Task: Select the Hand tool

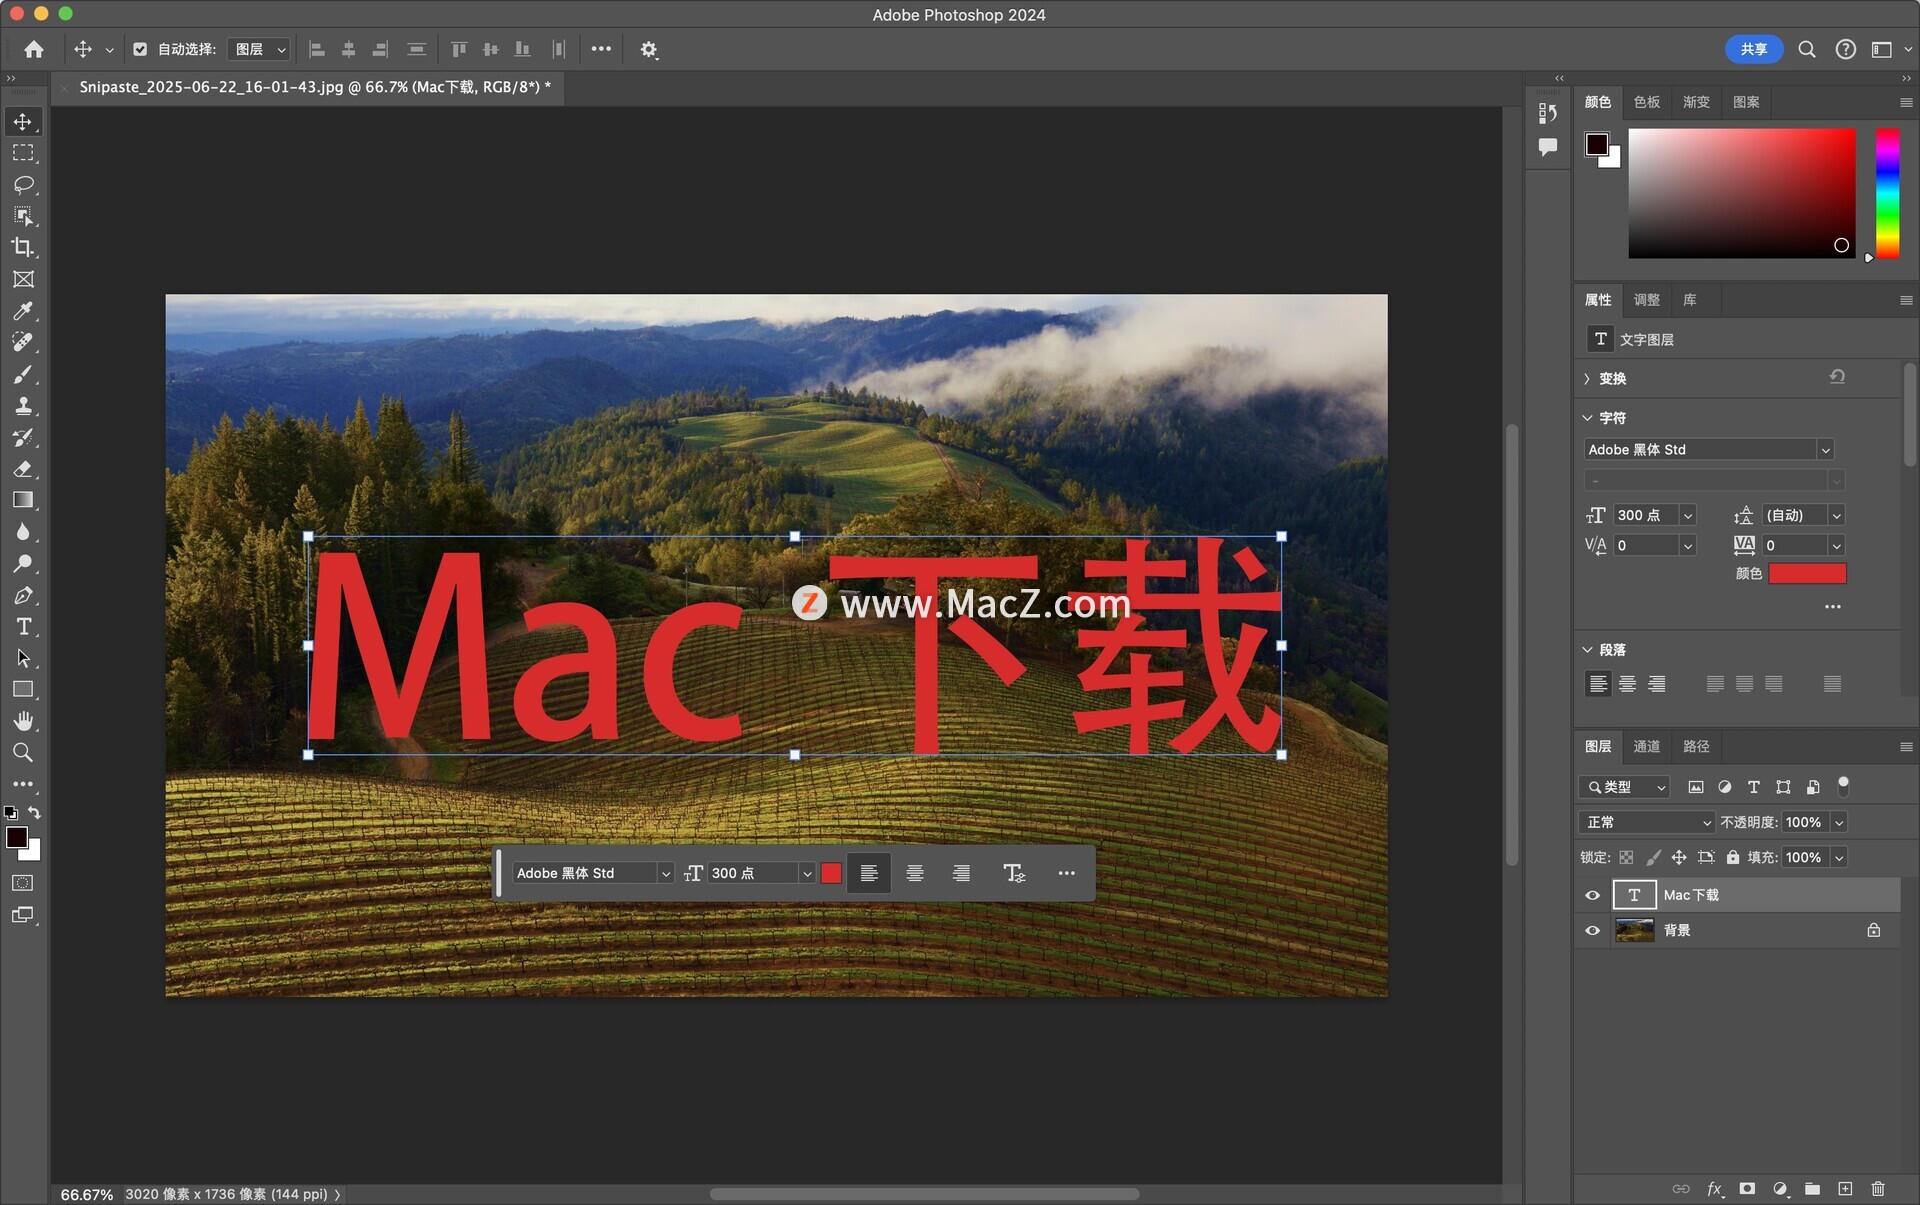Action: click(23, 721)
